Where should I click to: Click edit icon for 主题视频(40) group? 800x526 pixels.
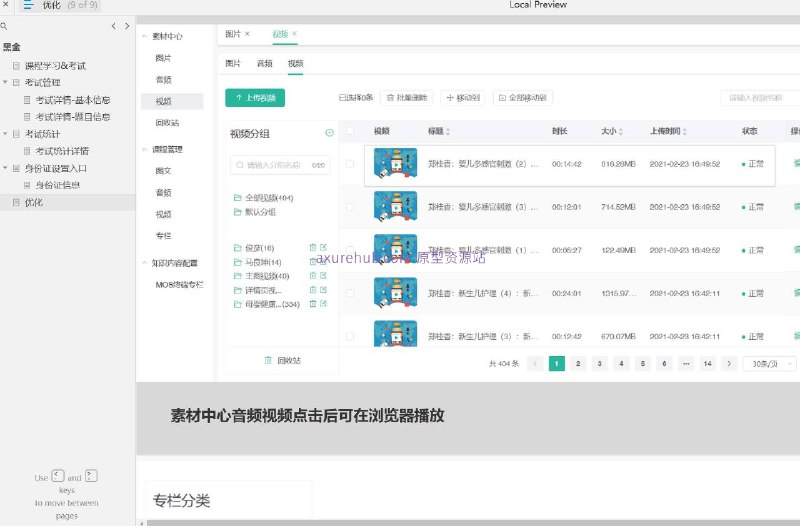pyautogui.click(x=323, y=275)
